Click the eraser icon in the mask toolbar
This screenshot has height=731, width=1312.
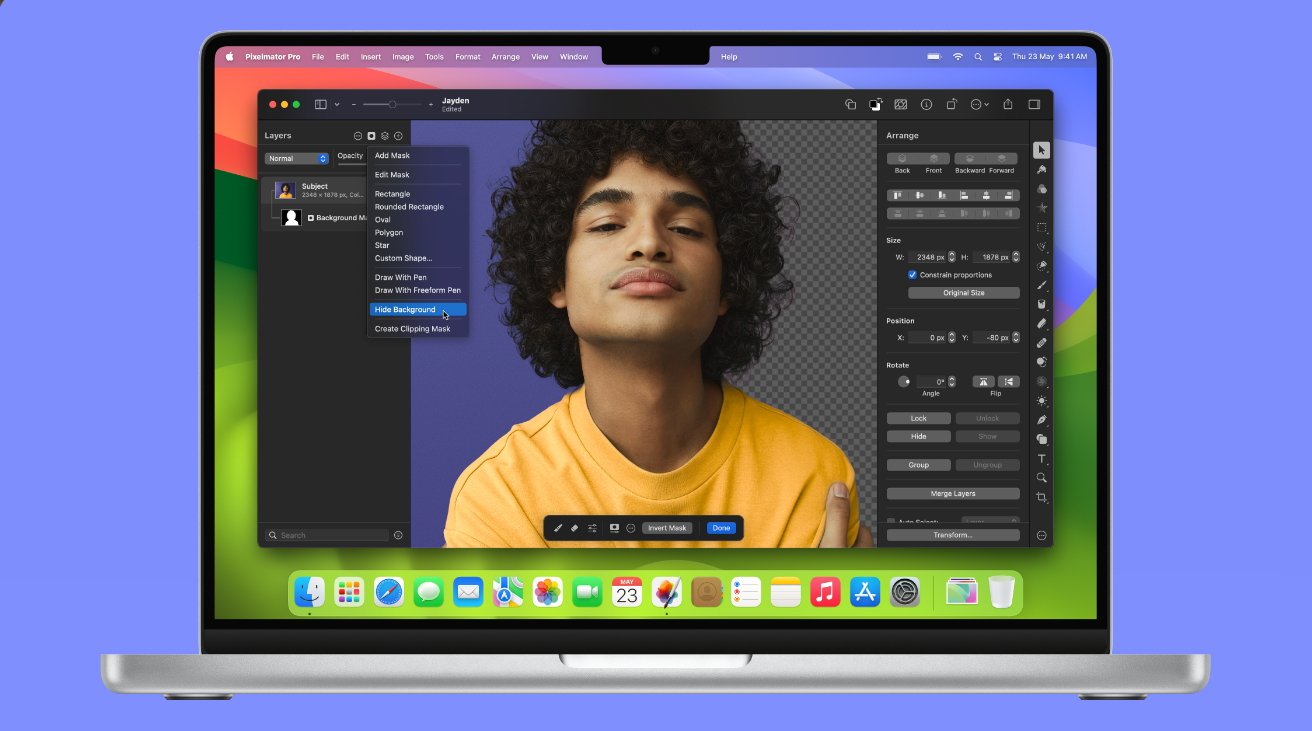coord(575,528)
